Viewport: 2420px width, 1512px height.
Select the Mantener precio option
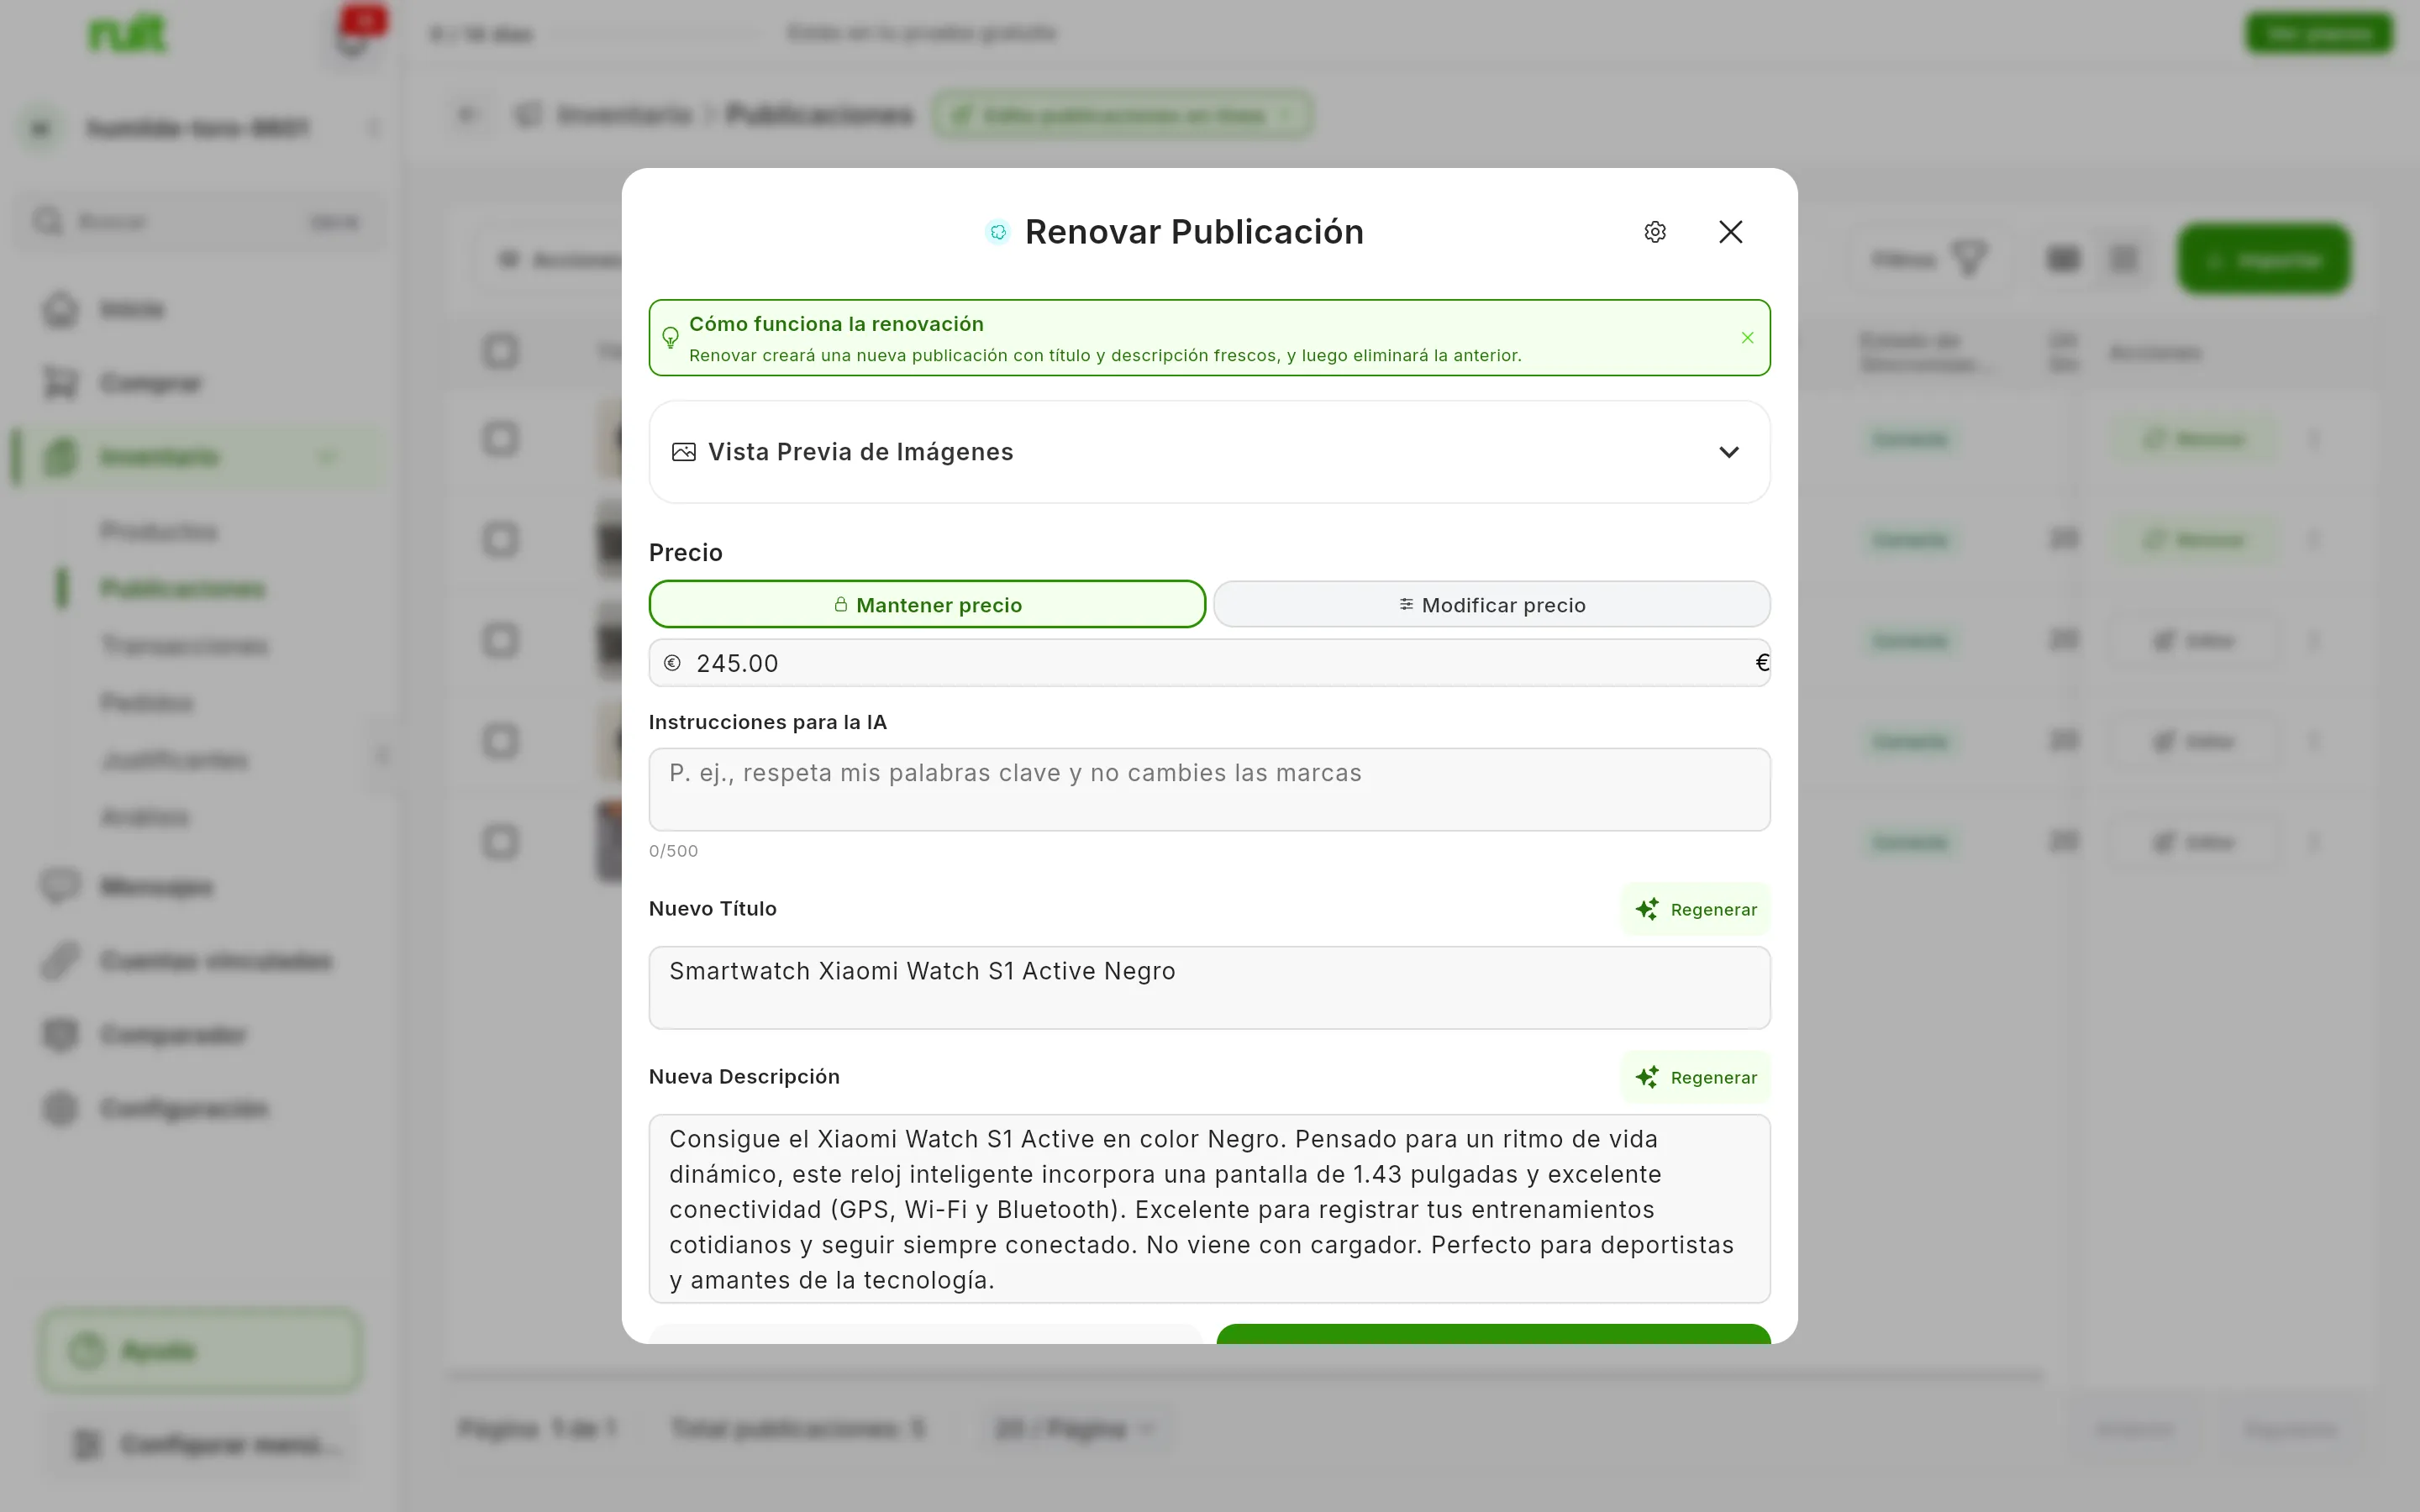927,604
